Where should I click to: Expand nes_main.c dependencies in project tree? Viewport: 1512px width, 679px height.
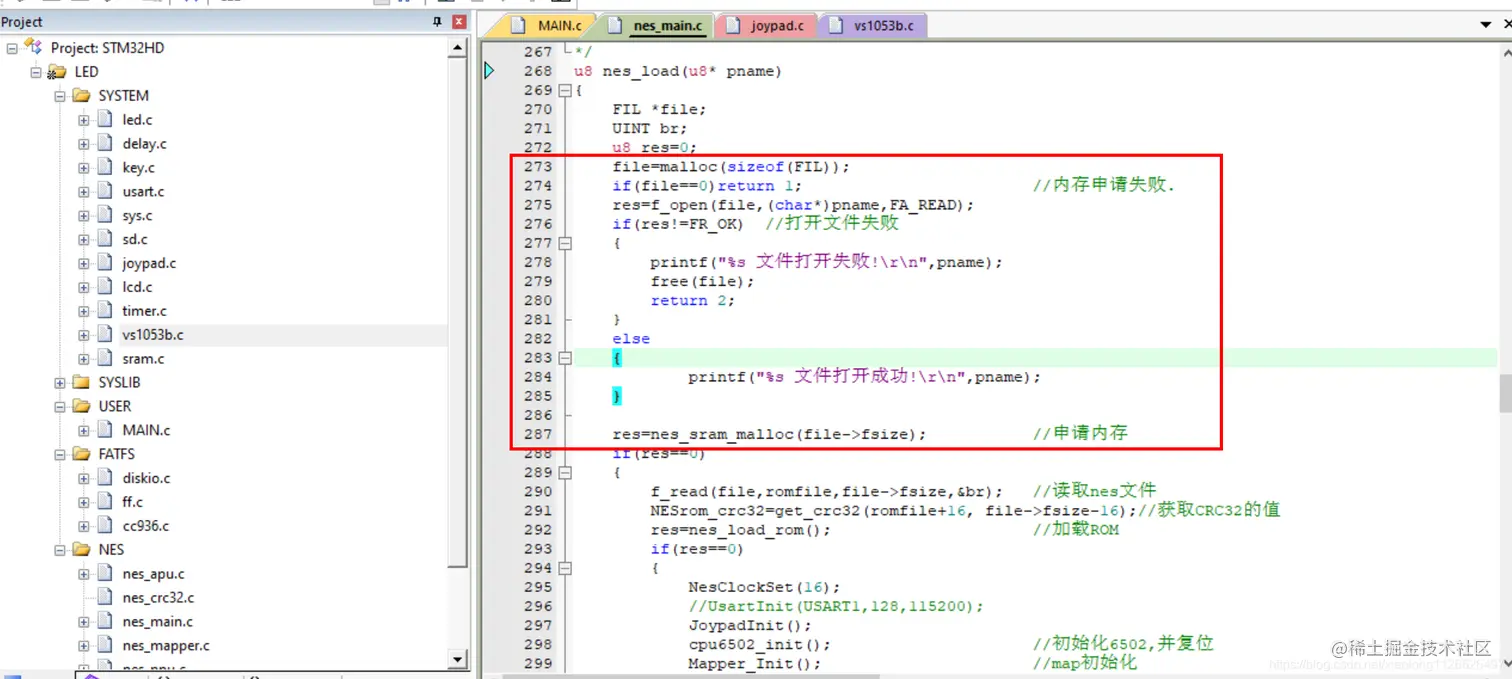[84, 621]
